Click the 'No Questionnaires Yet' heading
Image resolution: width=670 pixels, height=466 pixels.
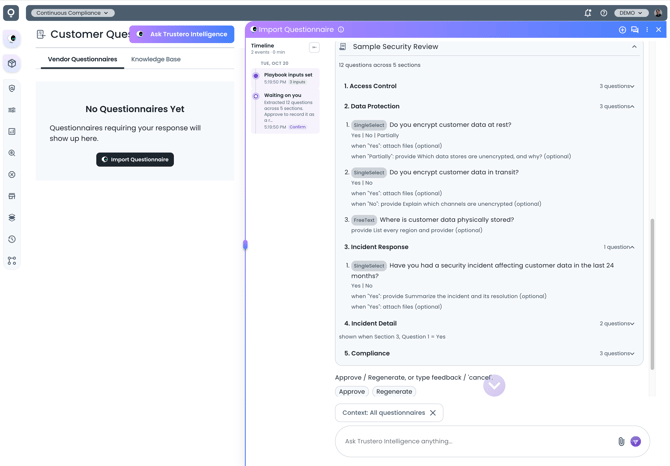[x=135, y=109]
